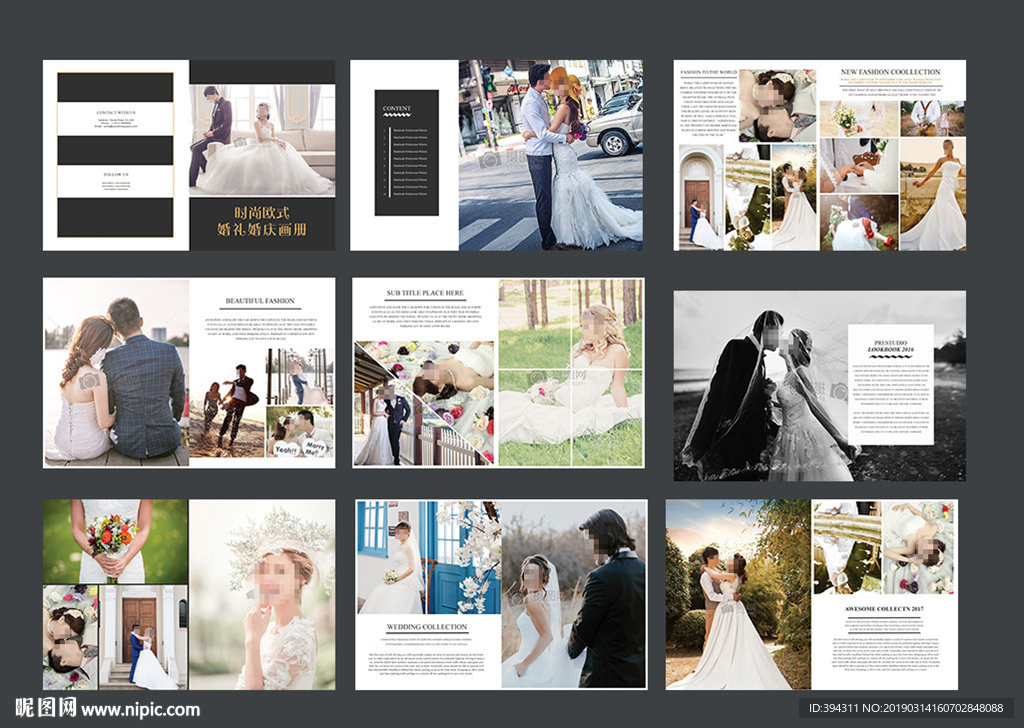Select the bouquet and floral crown bride spread
Viewport: 1024px width, 728px height.
click(189, 595)
